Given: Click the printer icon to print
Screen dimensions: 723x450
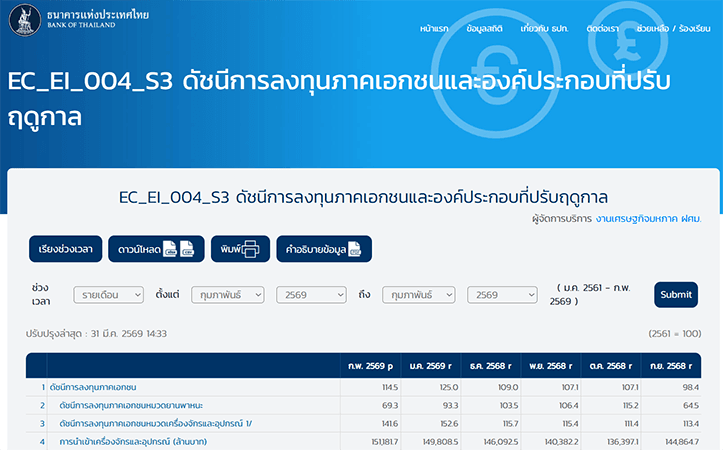Looking at the screenshot, I should 249,249.
